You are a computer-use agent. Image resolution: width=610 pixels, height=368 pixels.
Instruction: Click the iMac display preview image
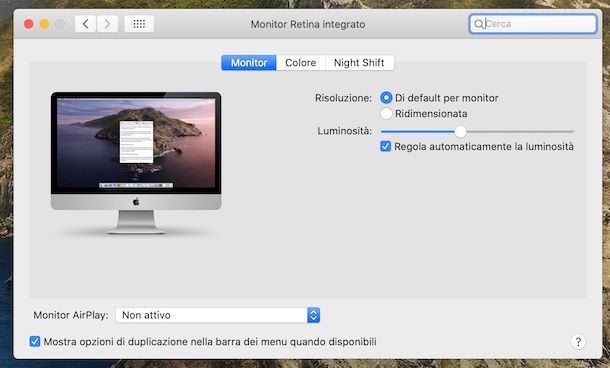(x=136, y=163)
